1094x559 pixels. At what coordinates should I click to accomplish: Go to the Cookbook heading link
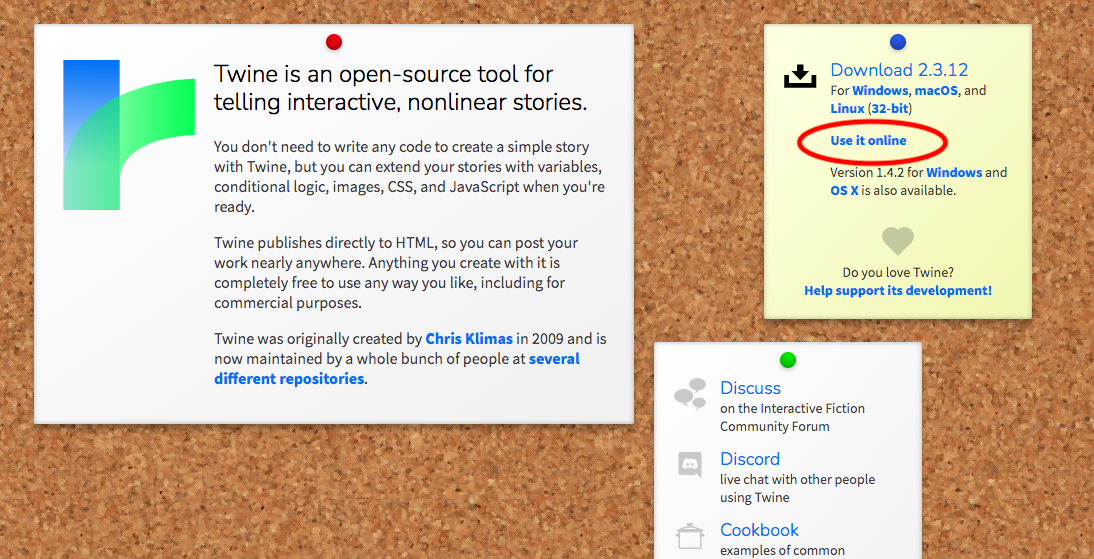[x=759, y=530]
